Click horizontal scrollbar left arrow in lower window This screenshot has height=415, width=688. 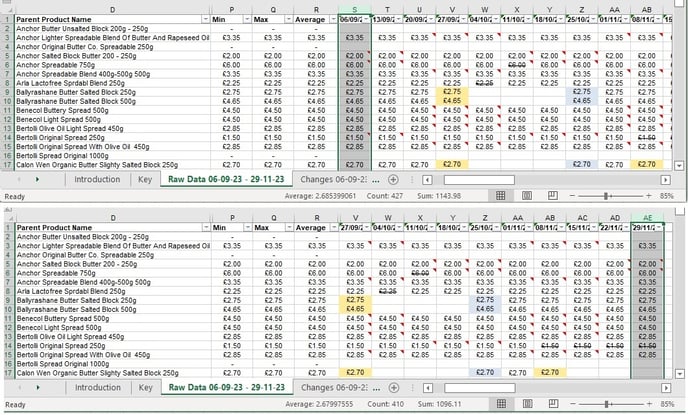(428, 388)
